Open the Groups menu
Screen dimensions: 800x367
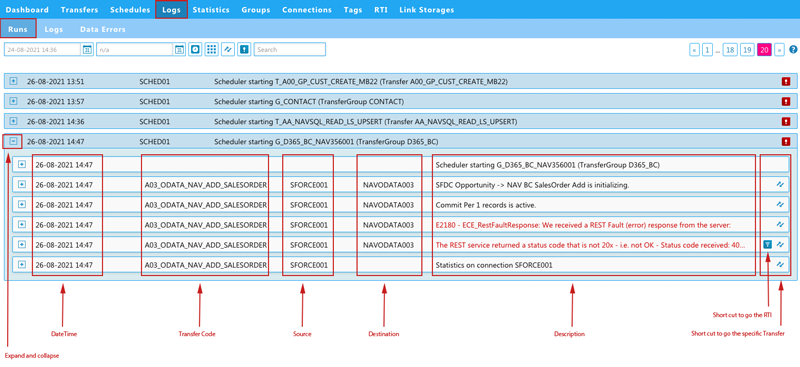pos(256,10)
